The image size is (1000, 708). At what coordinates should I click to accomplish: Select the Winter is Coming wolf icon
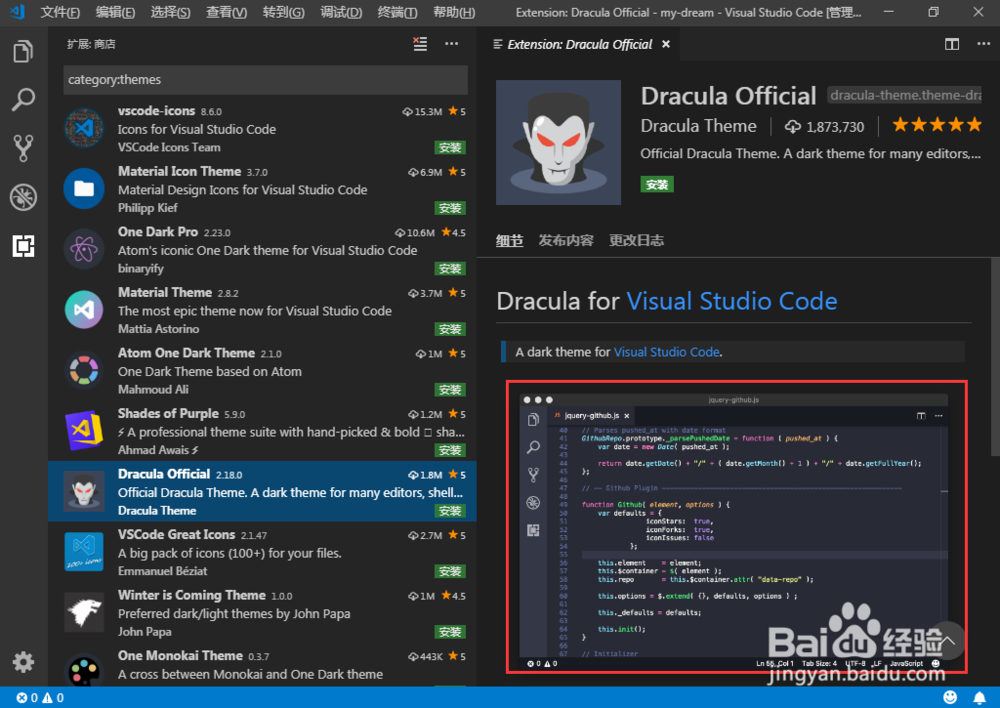point(84,612)
